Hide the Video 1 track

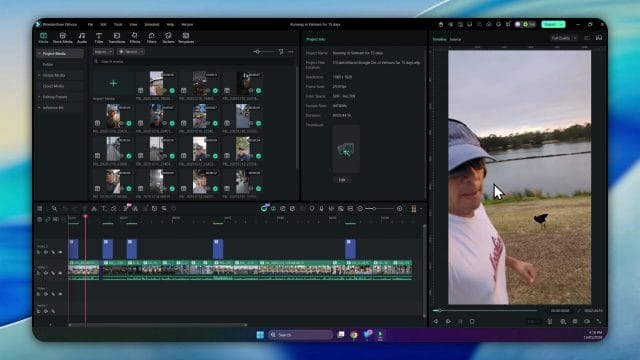60,294
